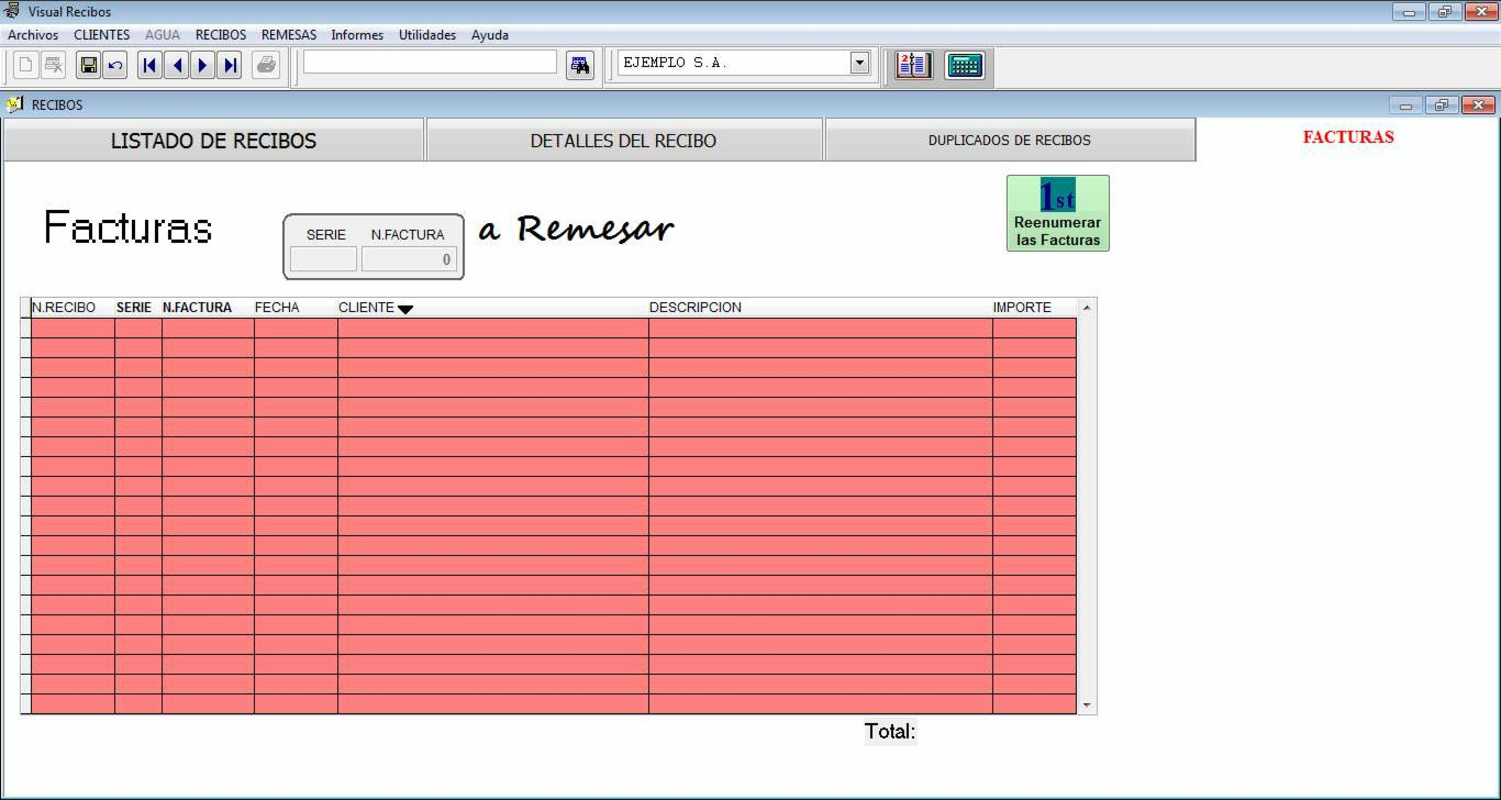Click the Visual Recibos app title icon
1501x800 pixels.
tap(13, 12)
